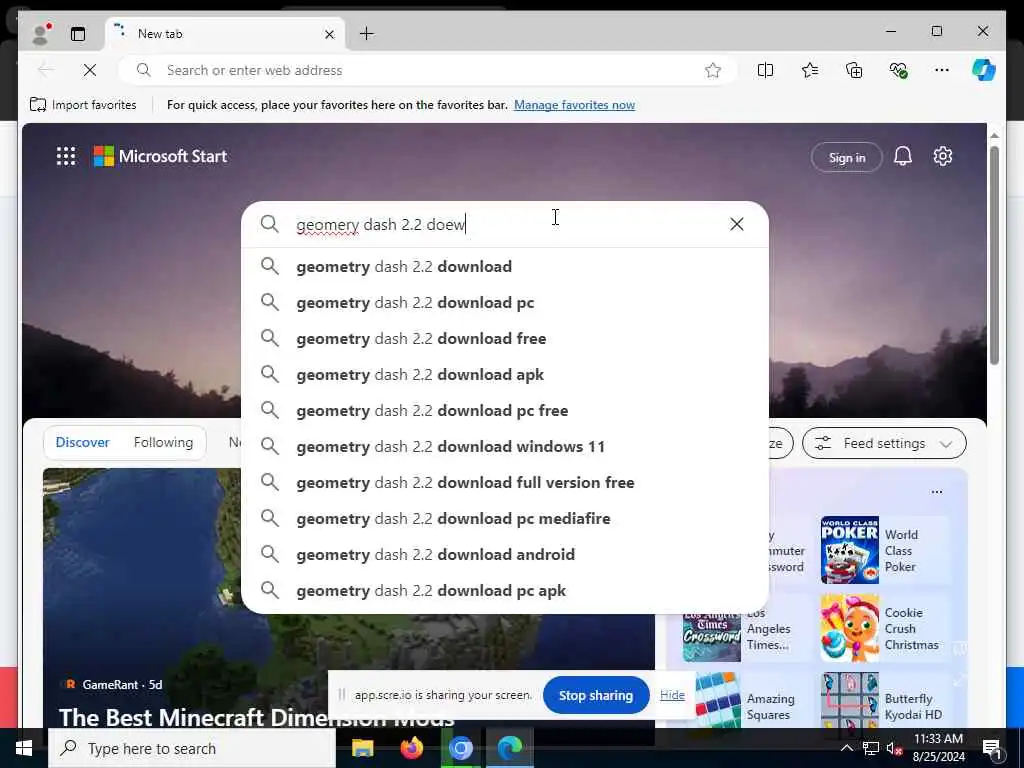Open Microsoft apps grid launcher

(66, 156)
